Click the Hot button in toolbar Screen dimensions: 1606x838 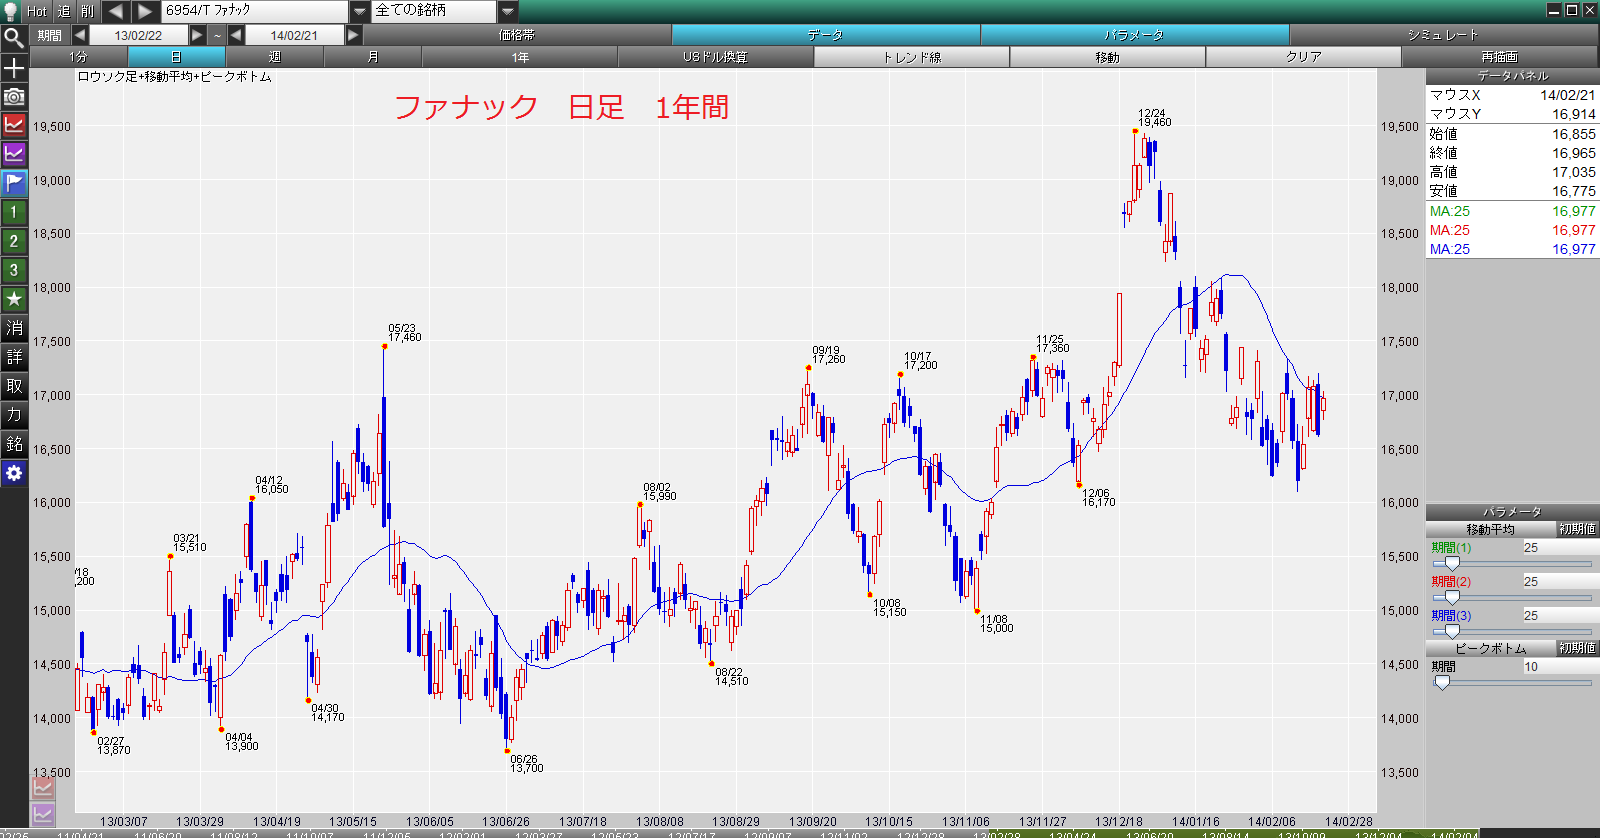point(37,11)
